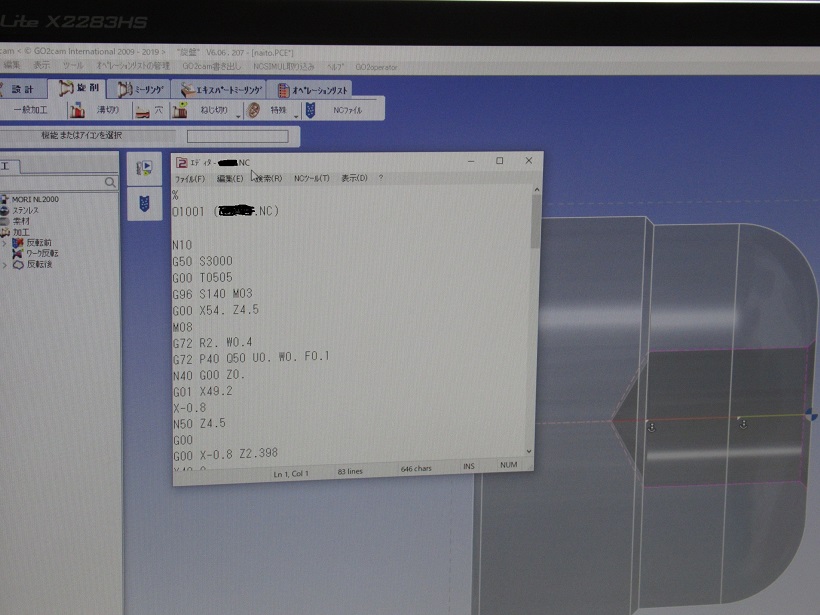Viewport: 820px width, 615px height.
Task: Switch to the ミーリング milling tab
Action: click(140, 89)
